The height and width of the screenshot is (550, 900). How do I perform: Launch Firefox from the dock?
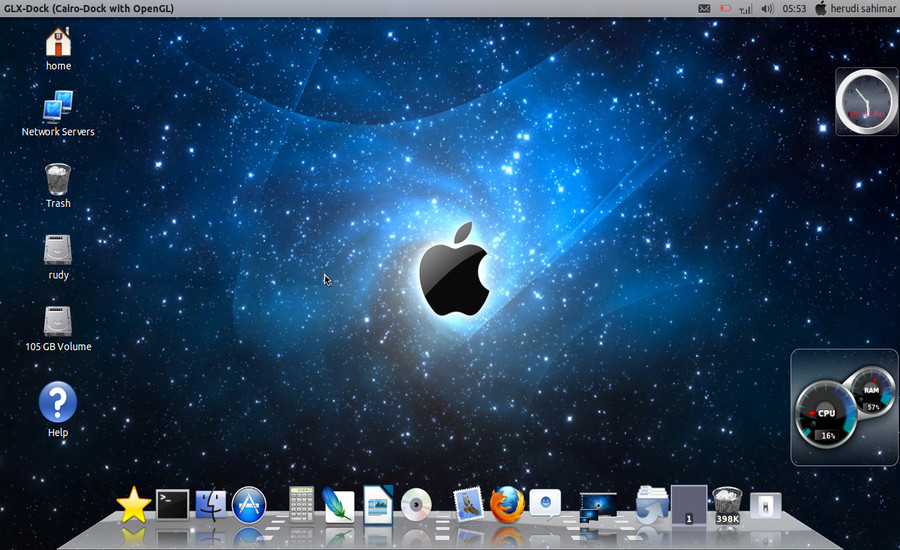click(x=507, y=505)
